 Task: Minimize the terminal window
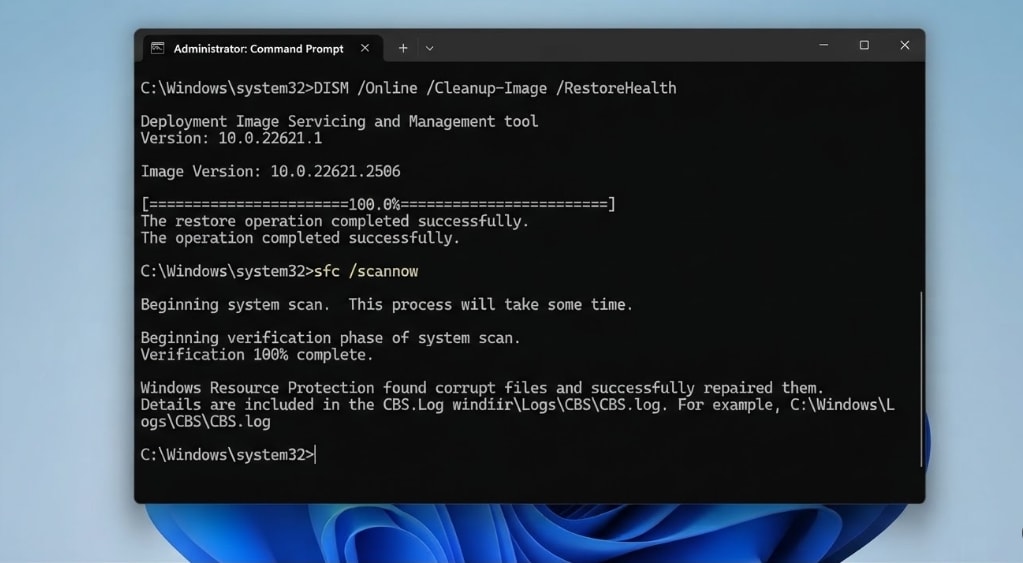(823, 45)
